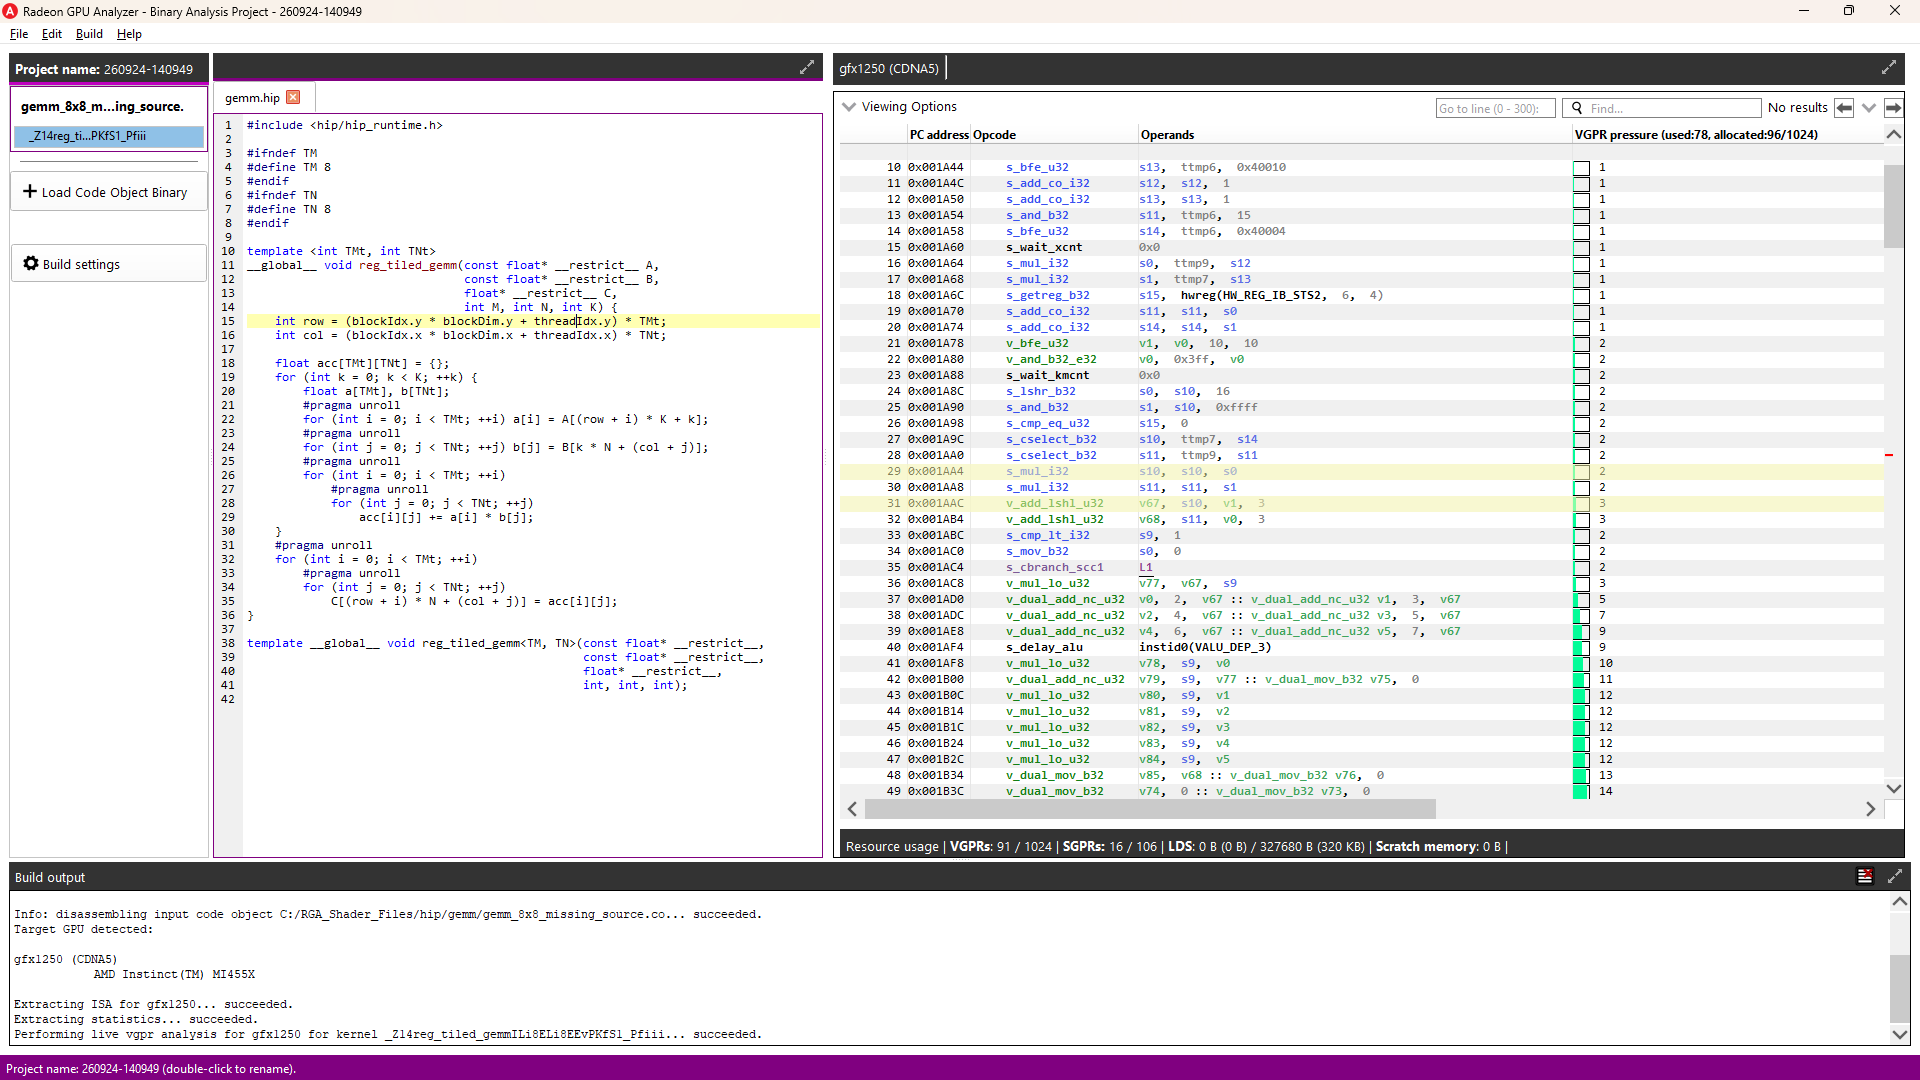Select the gfx1250 (CDNA5) target tab
Screen dimensions: 1920x1080
[889, 68]
